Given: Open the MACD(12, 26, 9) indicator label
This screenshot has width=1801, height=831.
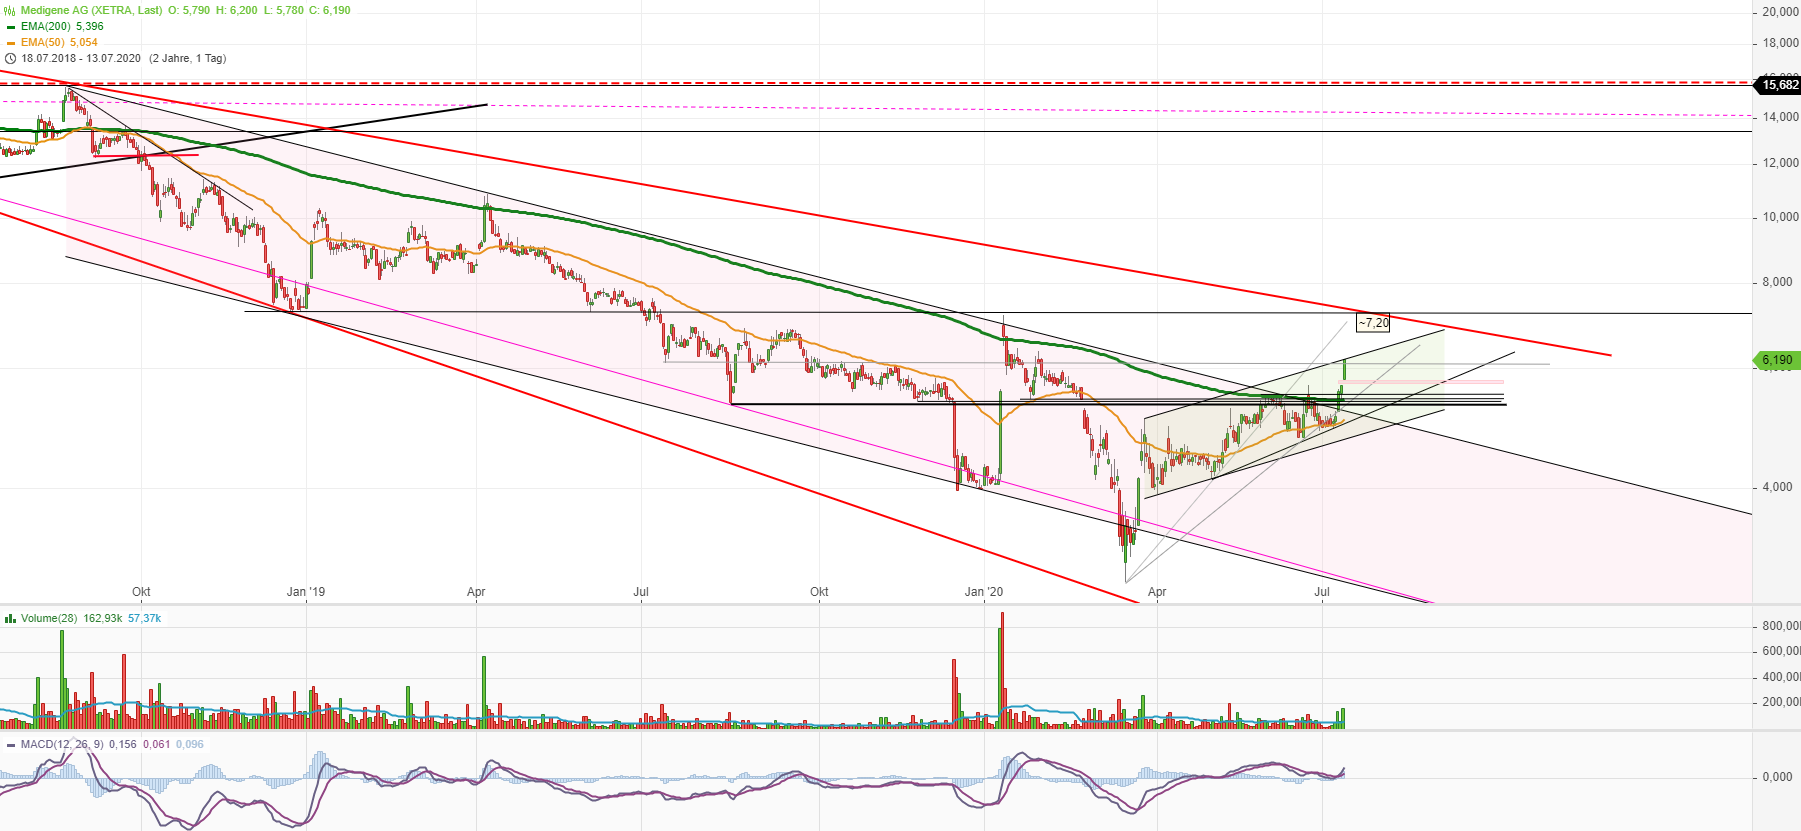Looking at the screenshot, I should (x=62, y=744).
